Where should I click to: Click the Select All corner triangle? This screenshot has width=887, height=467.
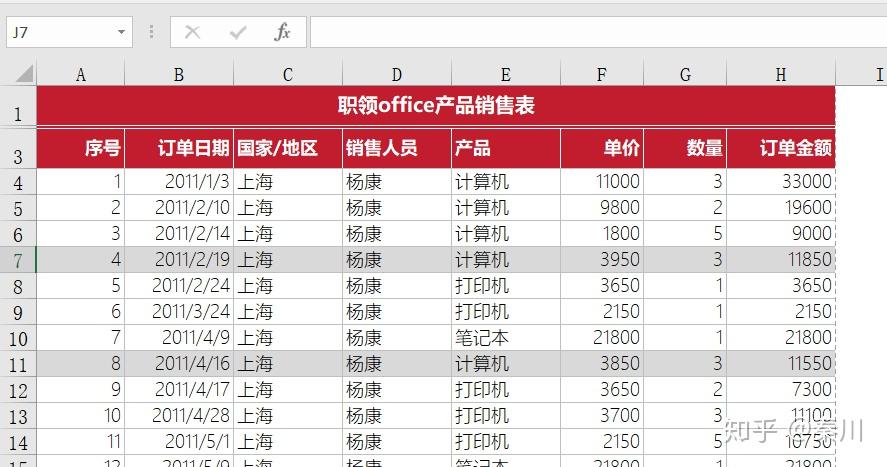click(x=23, y=74)
